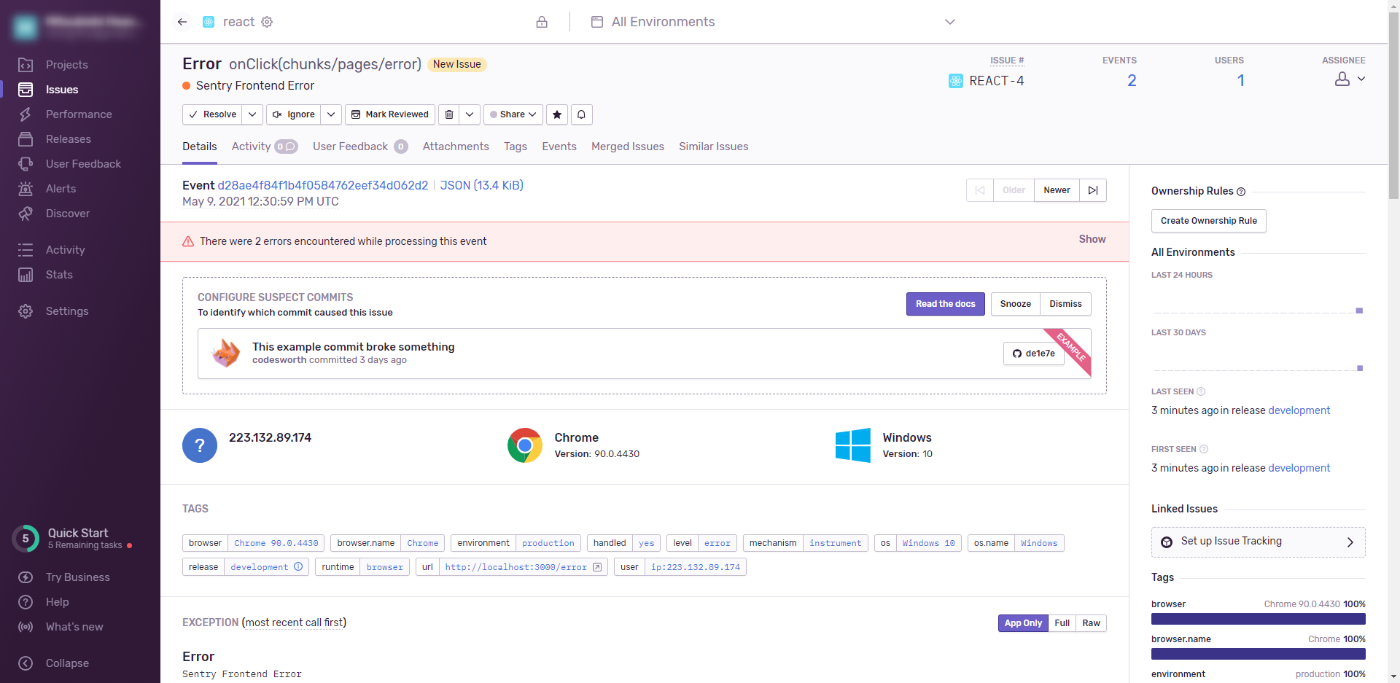
Task: Click browser tag value Chrome 90.0.4430
Action: (276, 543)
